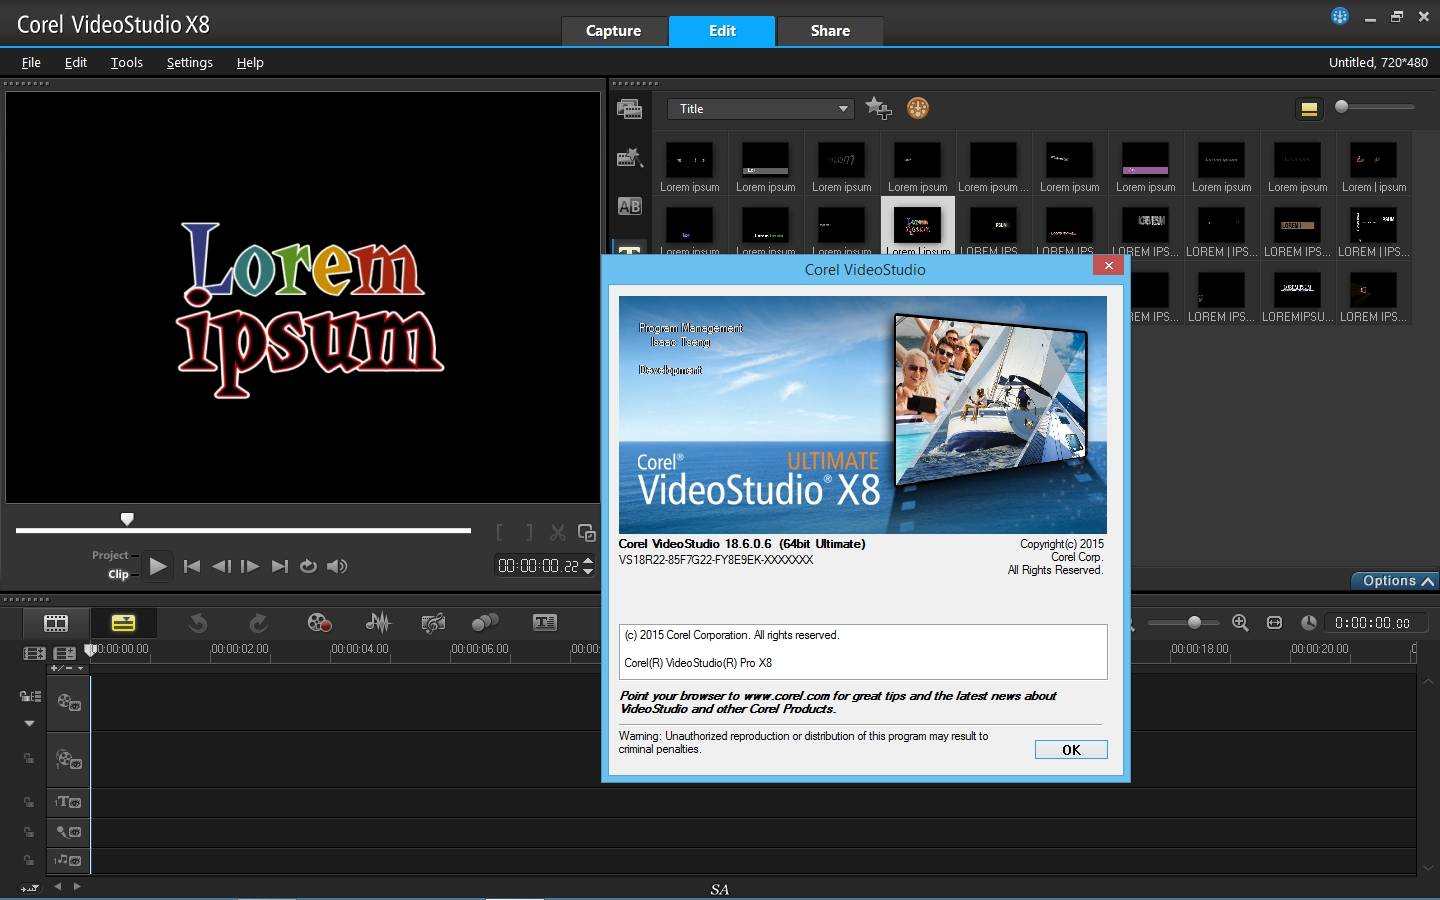Image resolution: width=1440 pixels, height=900 pixels.
Task: Select Clip playback mode
Action: [118, 574]
